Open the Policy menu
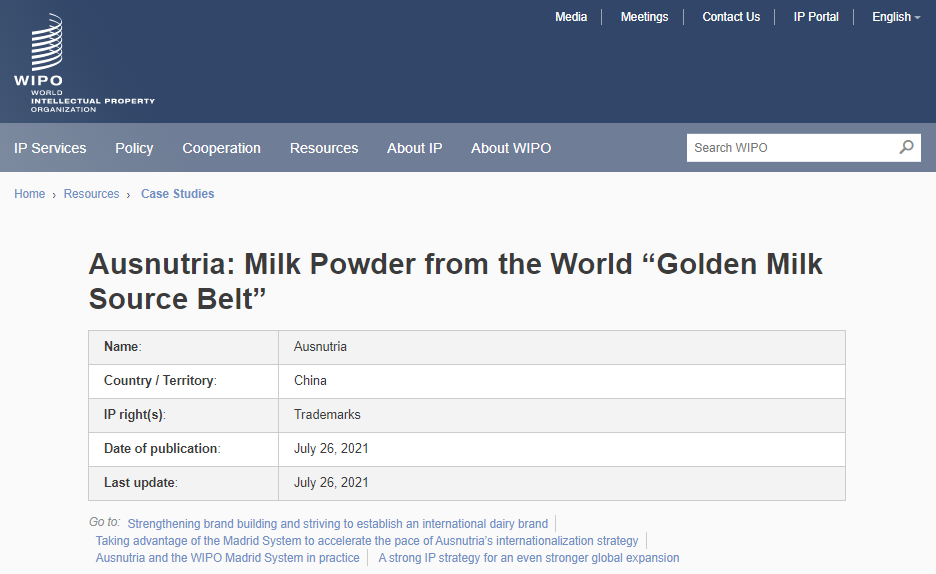 pyautogui.click(x=134, y=148)
